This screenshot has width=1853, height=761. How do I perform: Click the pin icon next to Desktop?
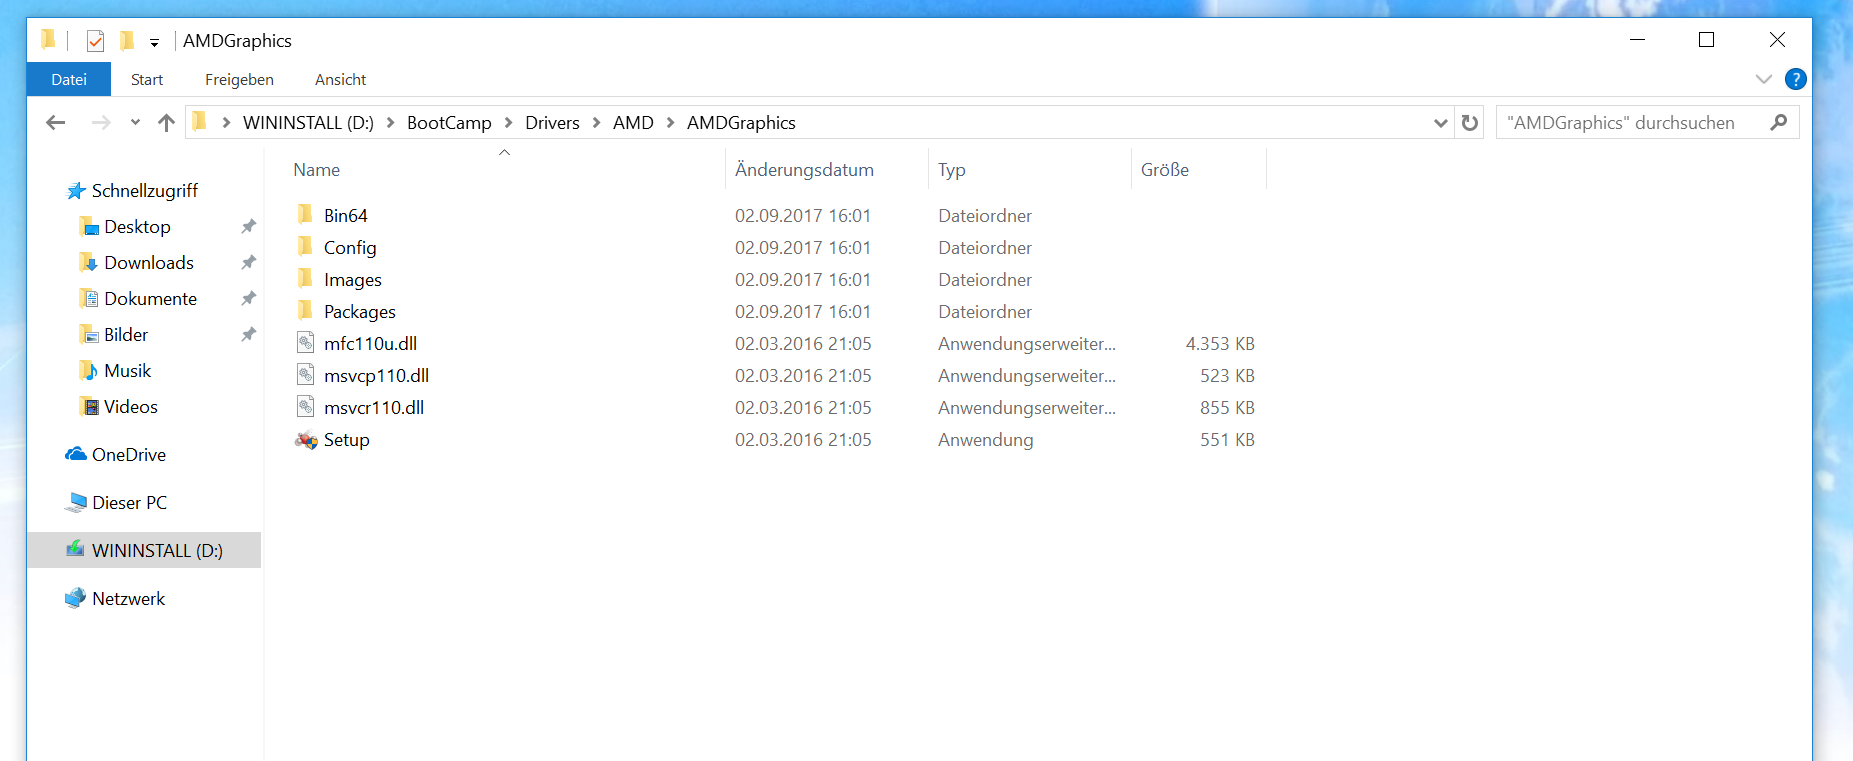pyautogui.click(x=248, y=226)
